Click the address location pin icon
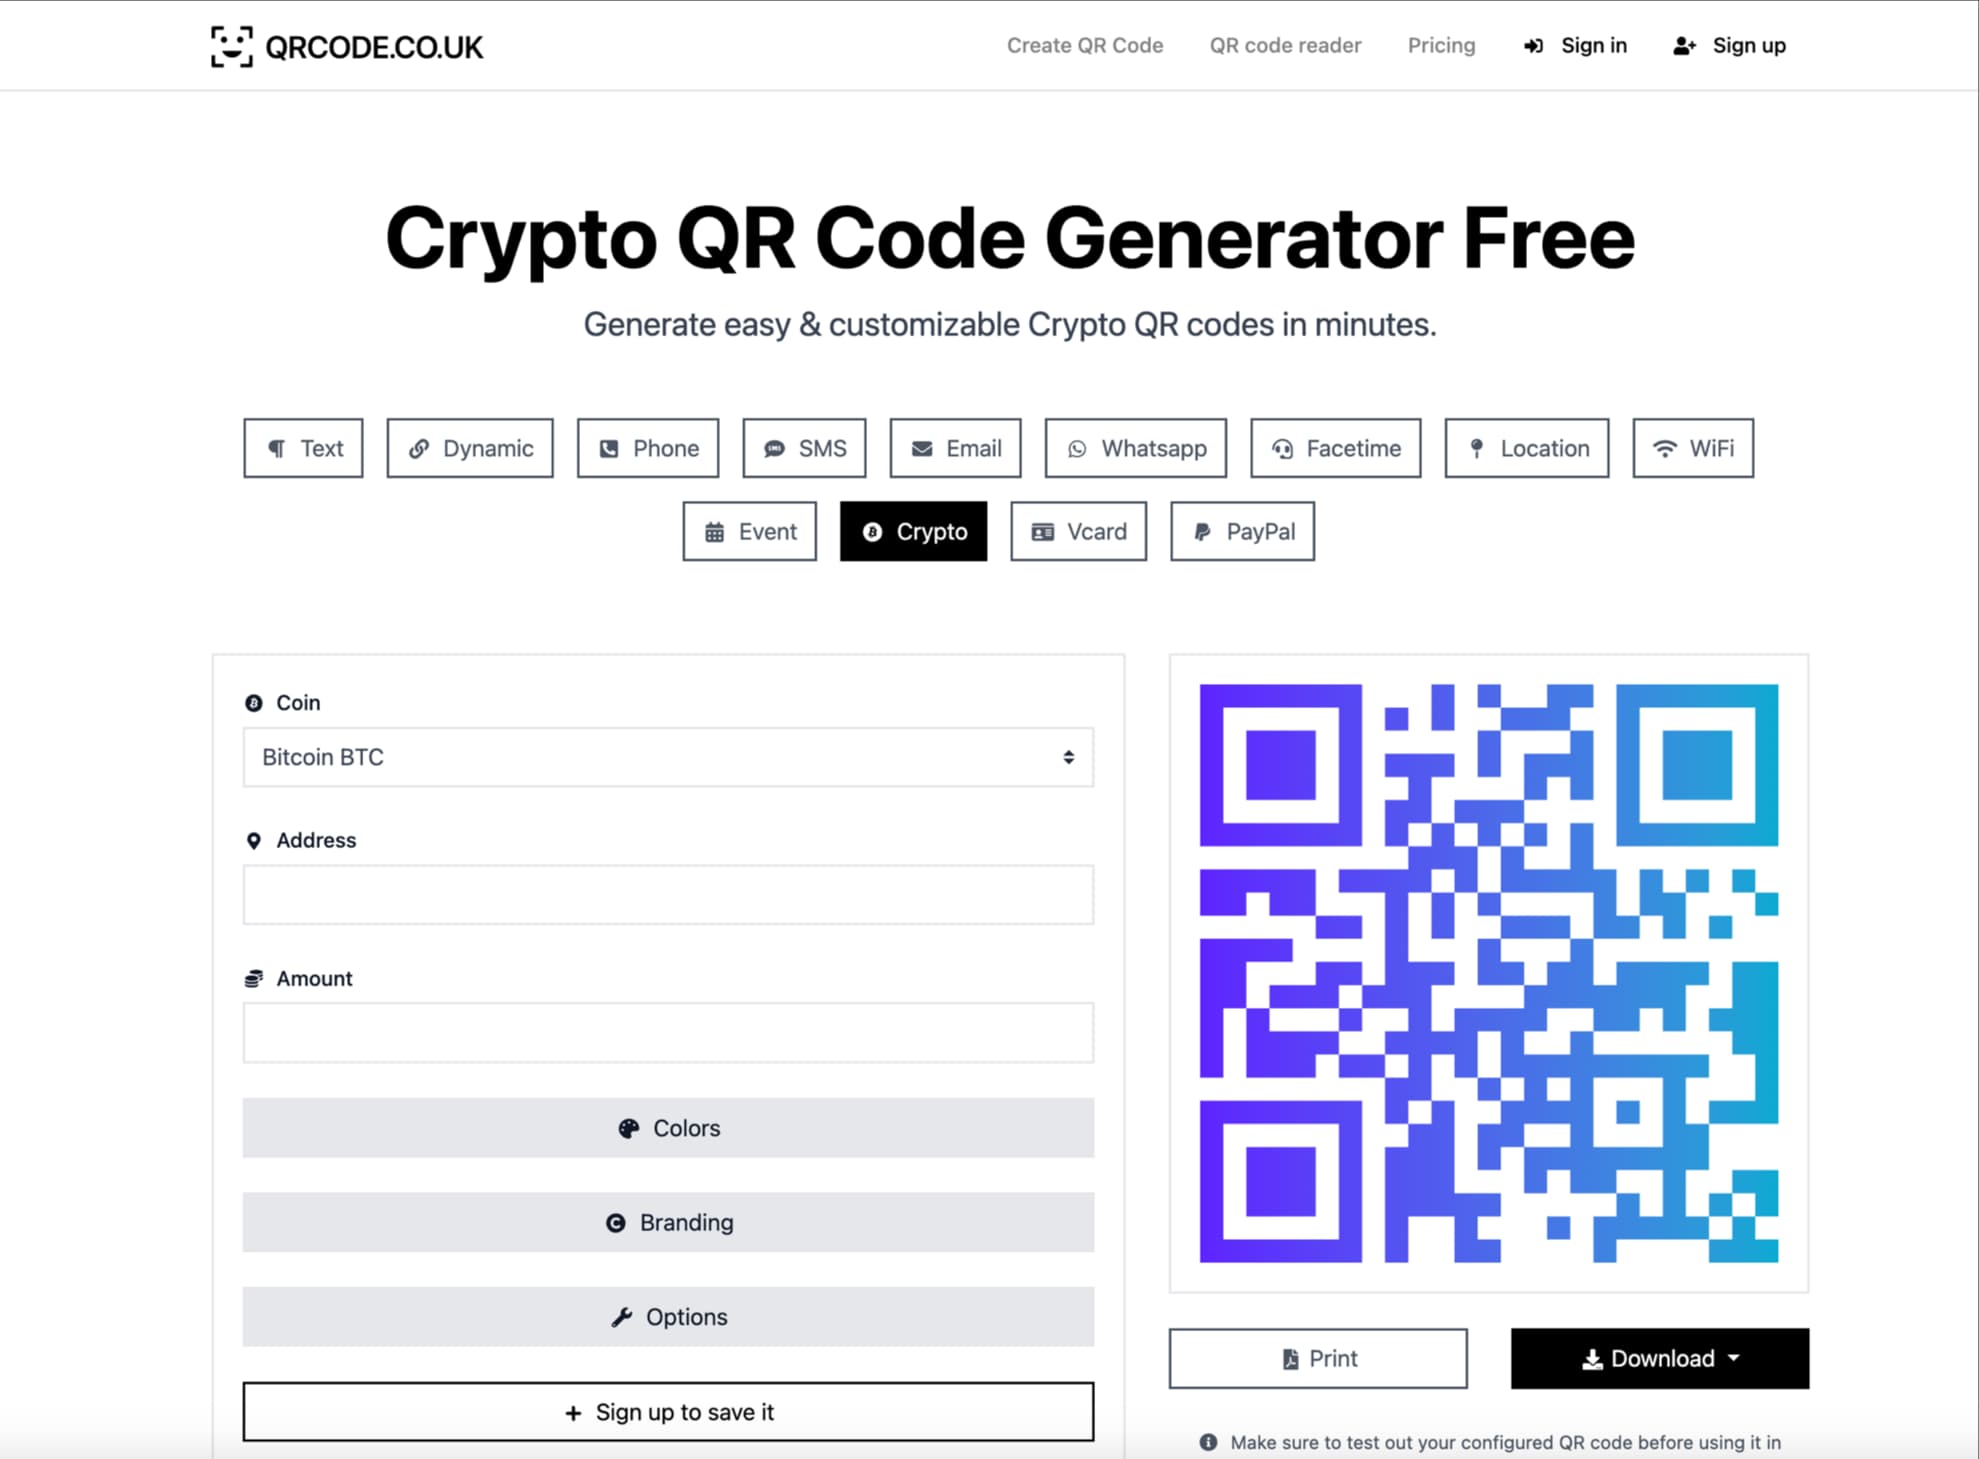This screenshot has height=1459, width=1979. (x=250, y=839)
